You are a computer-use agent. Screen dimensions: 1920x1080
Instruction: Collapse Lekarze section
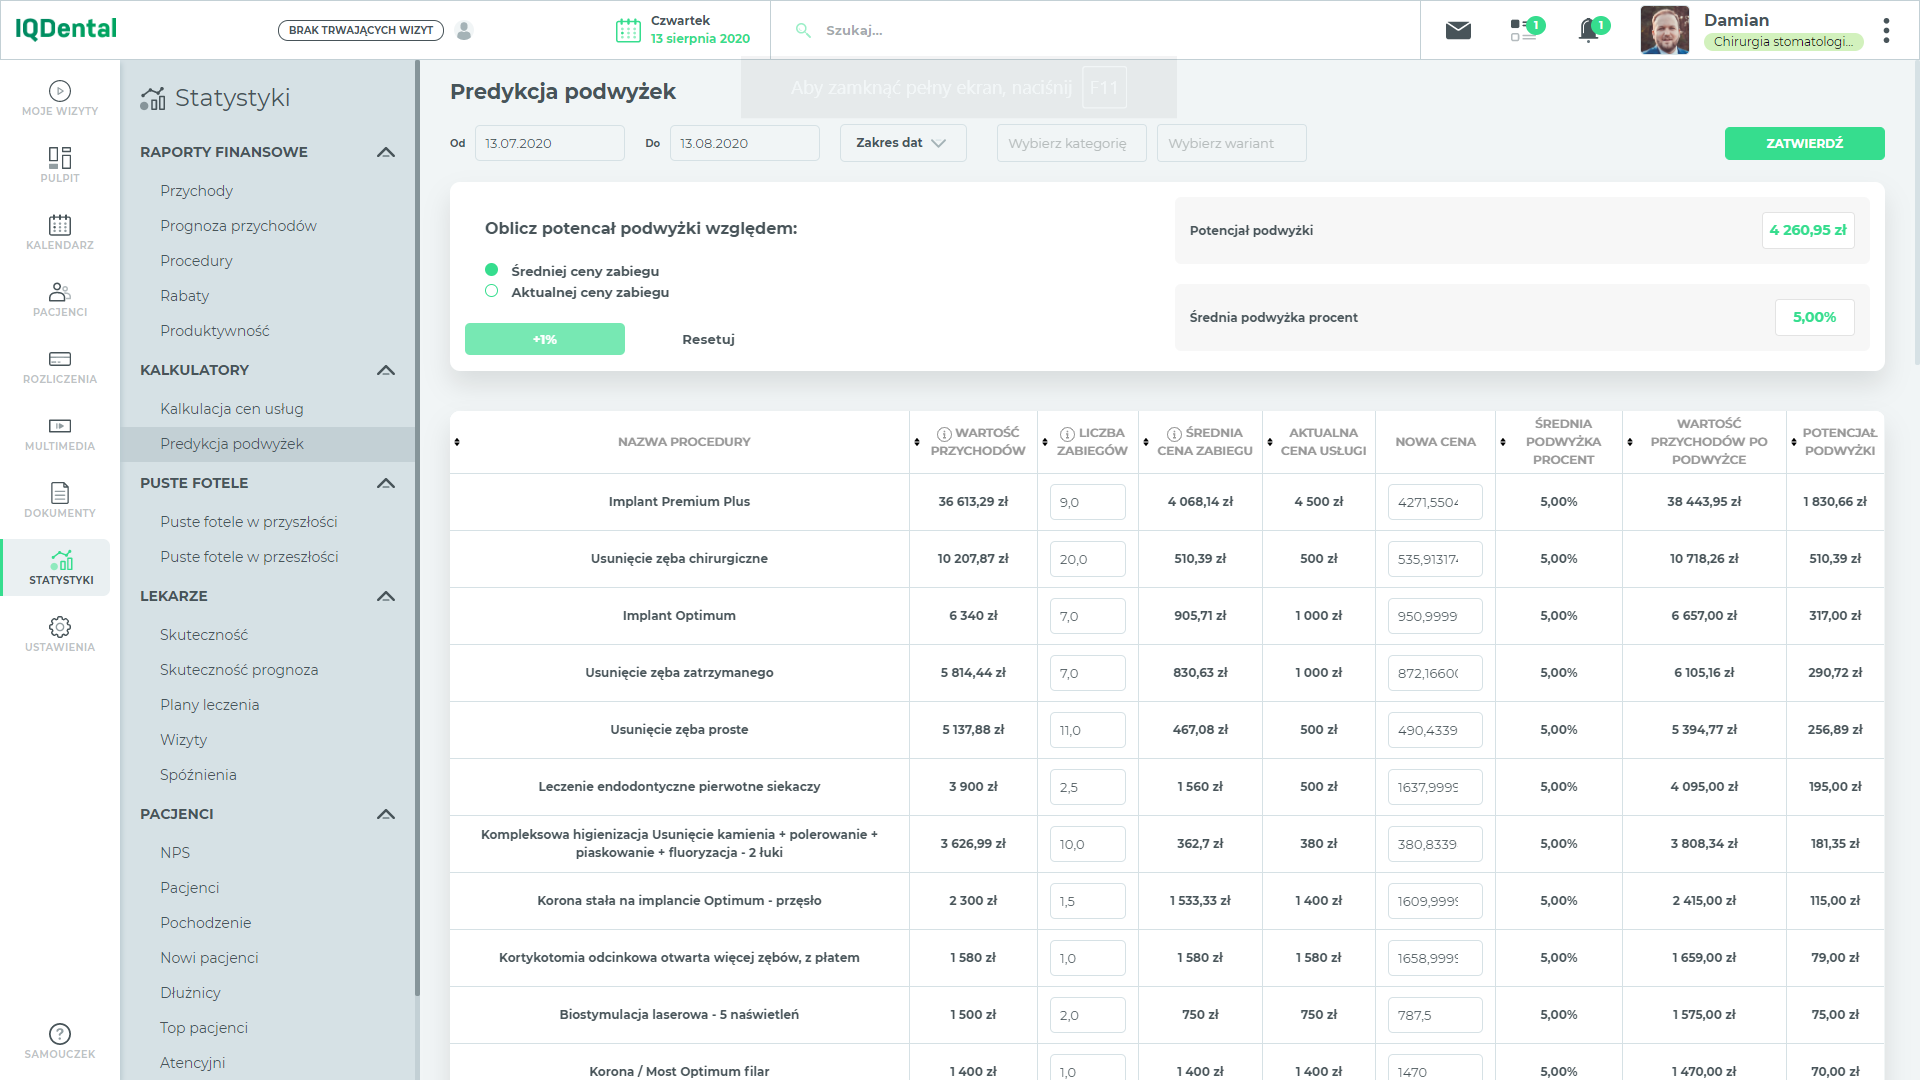click(386, 596)
